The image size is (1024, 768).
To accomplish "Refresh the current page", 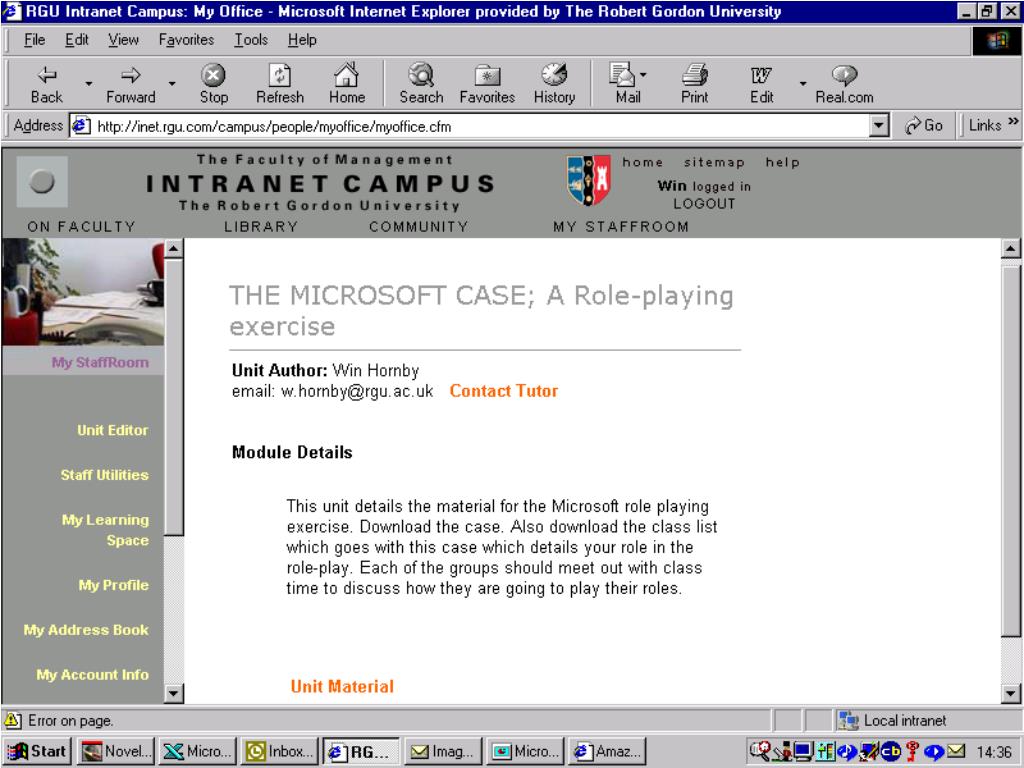I will coord(280,84).
